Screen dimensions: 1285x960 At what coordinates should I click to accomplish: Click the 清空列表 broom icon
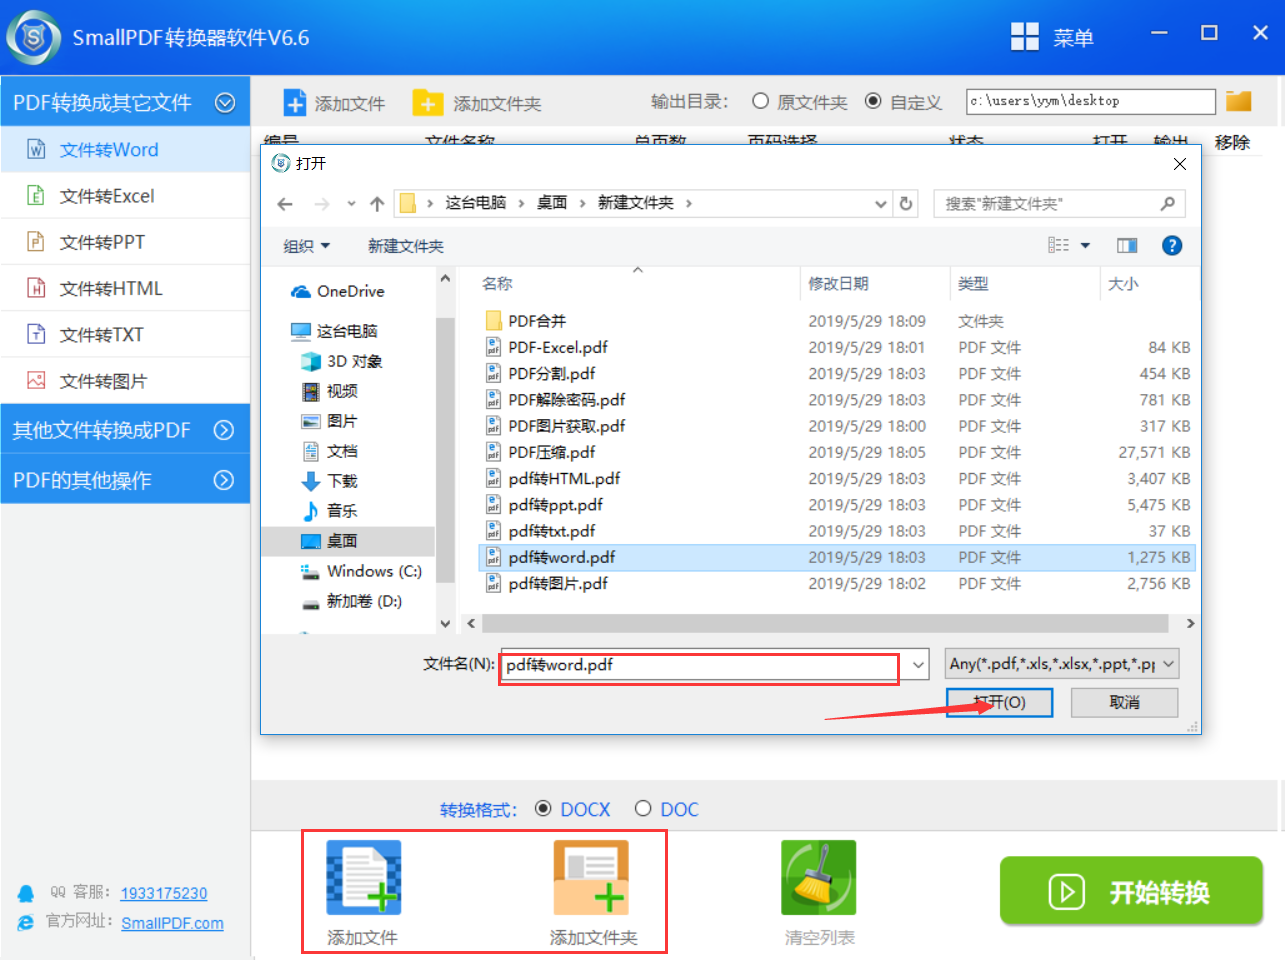point(819,877)
